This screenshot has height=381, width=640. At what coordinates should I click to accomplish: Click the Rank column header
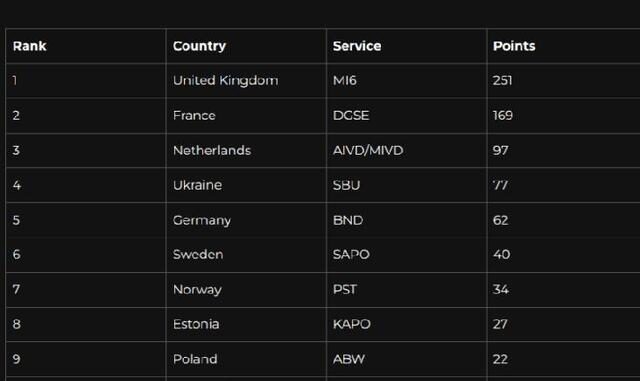click(30, 46)
